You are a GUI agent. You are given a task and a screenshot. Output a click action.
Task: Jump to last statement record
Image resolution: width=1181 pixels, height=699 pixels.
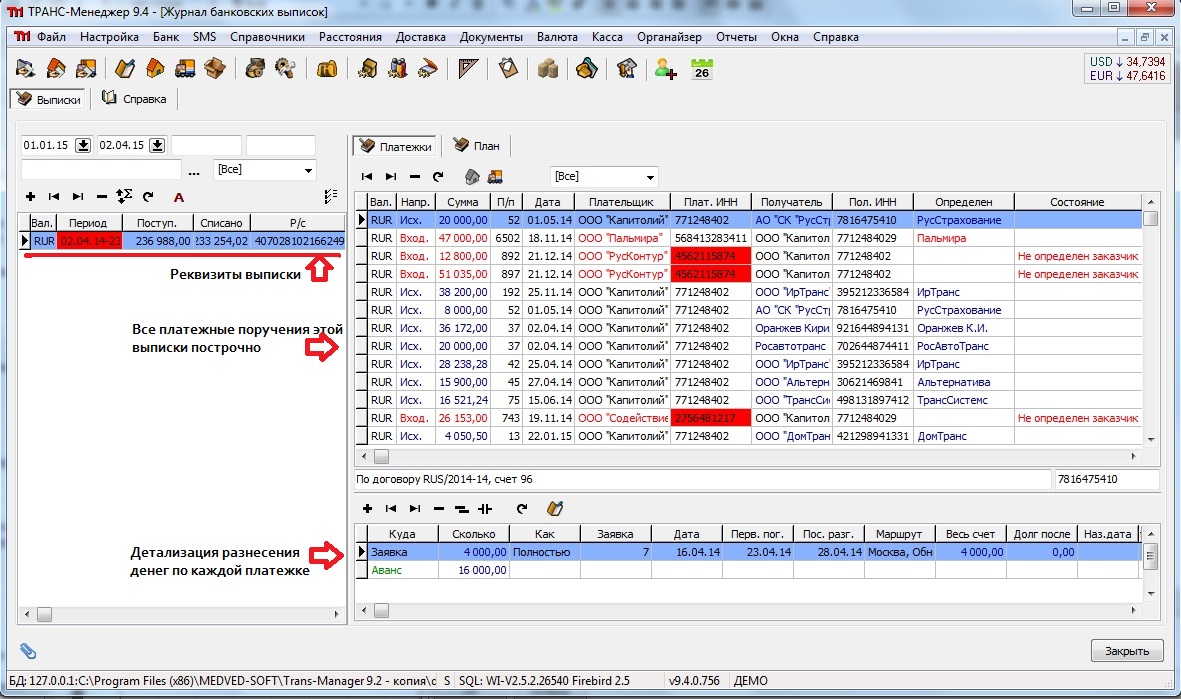pos(78,197)
